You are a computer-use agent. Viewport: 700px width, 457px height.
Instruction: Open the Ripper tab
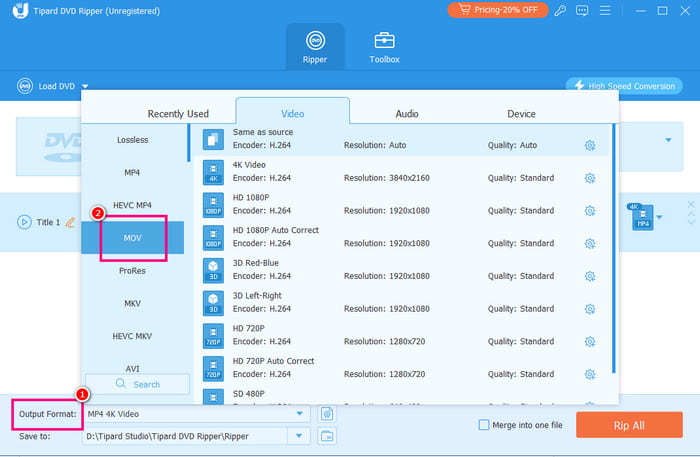pyautogui.click(x=315, y=47)
